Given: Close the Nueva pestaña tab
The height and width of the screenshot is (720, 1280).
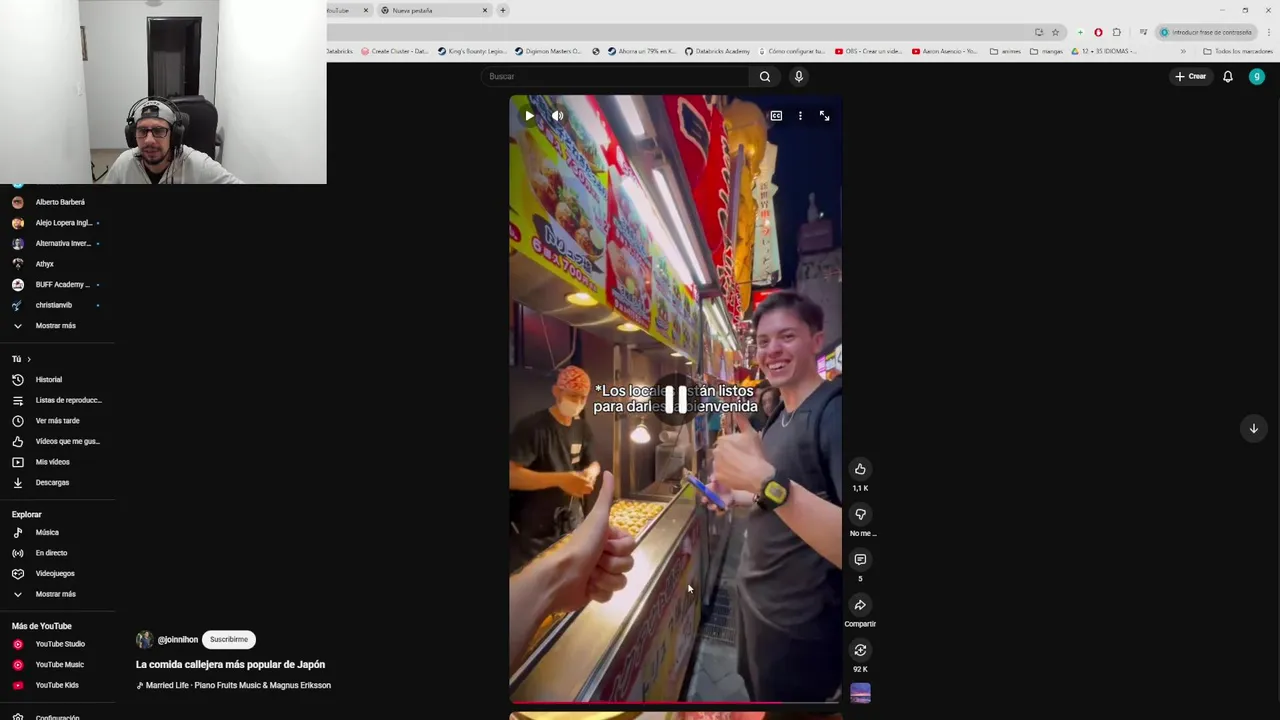Looking at the screenshot, I should (485, 10).
